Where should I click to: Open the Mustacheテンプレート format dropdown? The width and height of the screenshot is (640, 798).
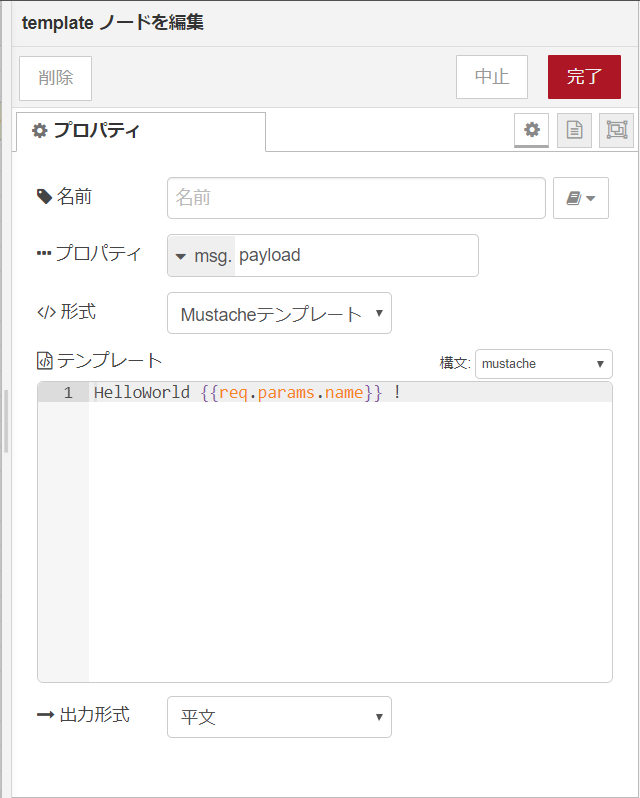coord(279,313)
